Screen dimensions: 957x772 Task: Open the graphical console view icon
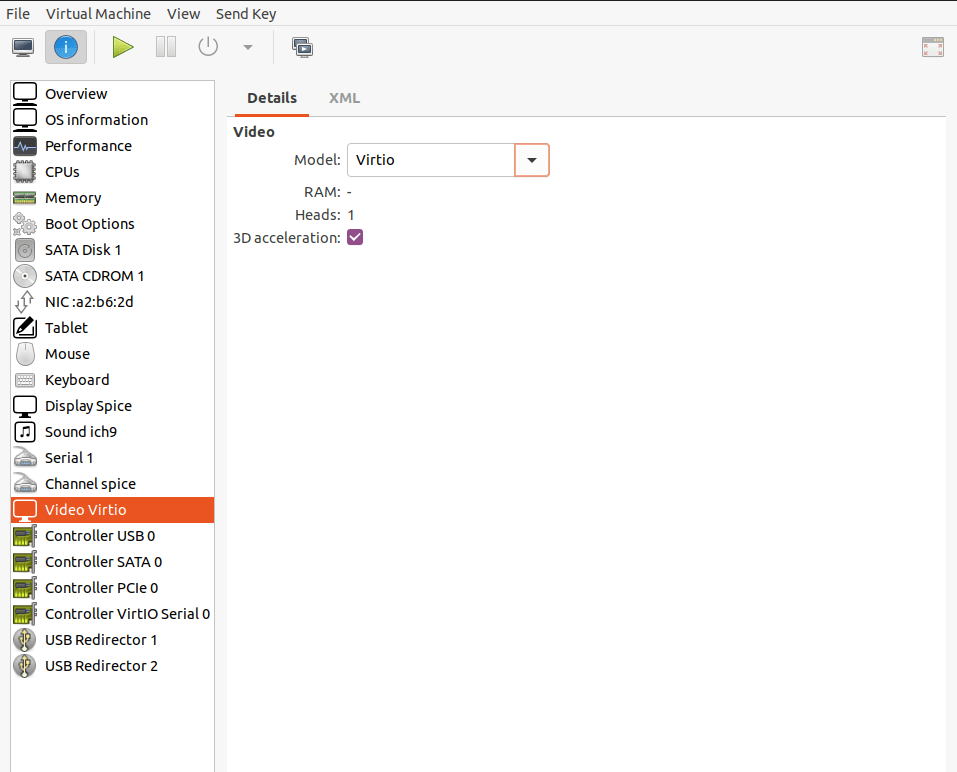coord(22,46)
